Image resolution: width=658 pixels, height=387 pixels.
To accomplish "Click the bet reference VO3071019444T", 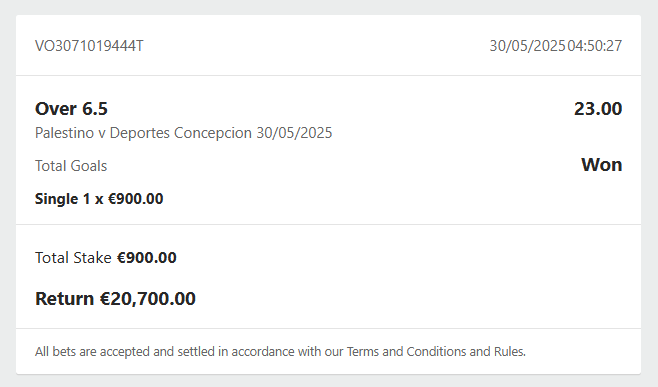I will [x=89, y=46].
